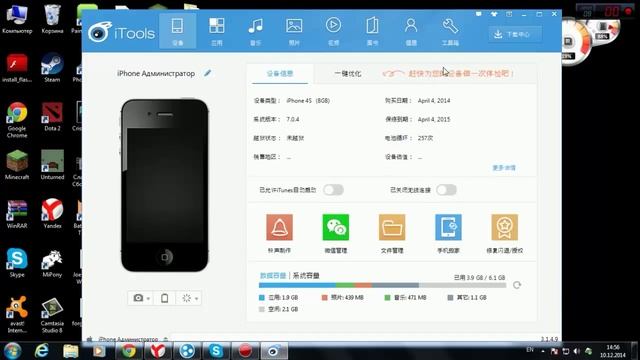
Task: Click the 'April 4, 2014' purchase date
Action: point(434,100)
